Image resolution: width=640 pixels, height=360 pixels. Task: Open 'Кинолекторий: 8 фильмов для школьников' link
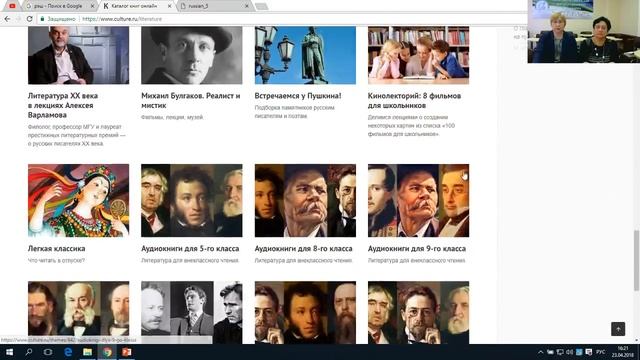(414, 100)
